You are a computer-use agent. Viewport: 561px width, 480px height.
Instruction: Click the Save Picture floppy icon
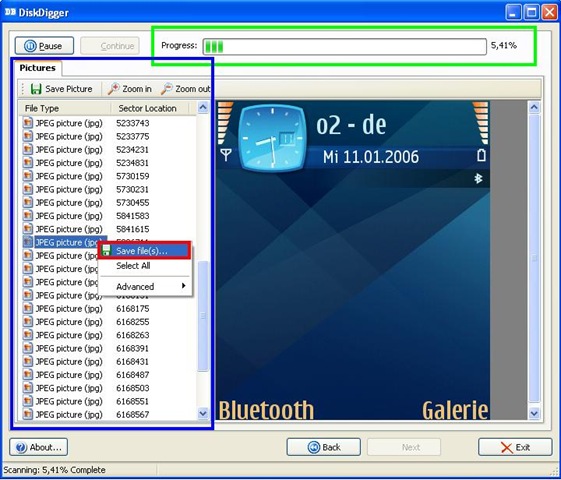point(36,89)
